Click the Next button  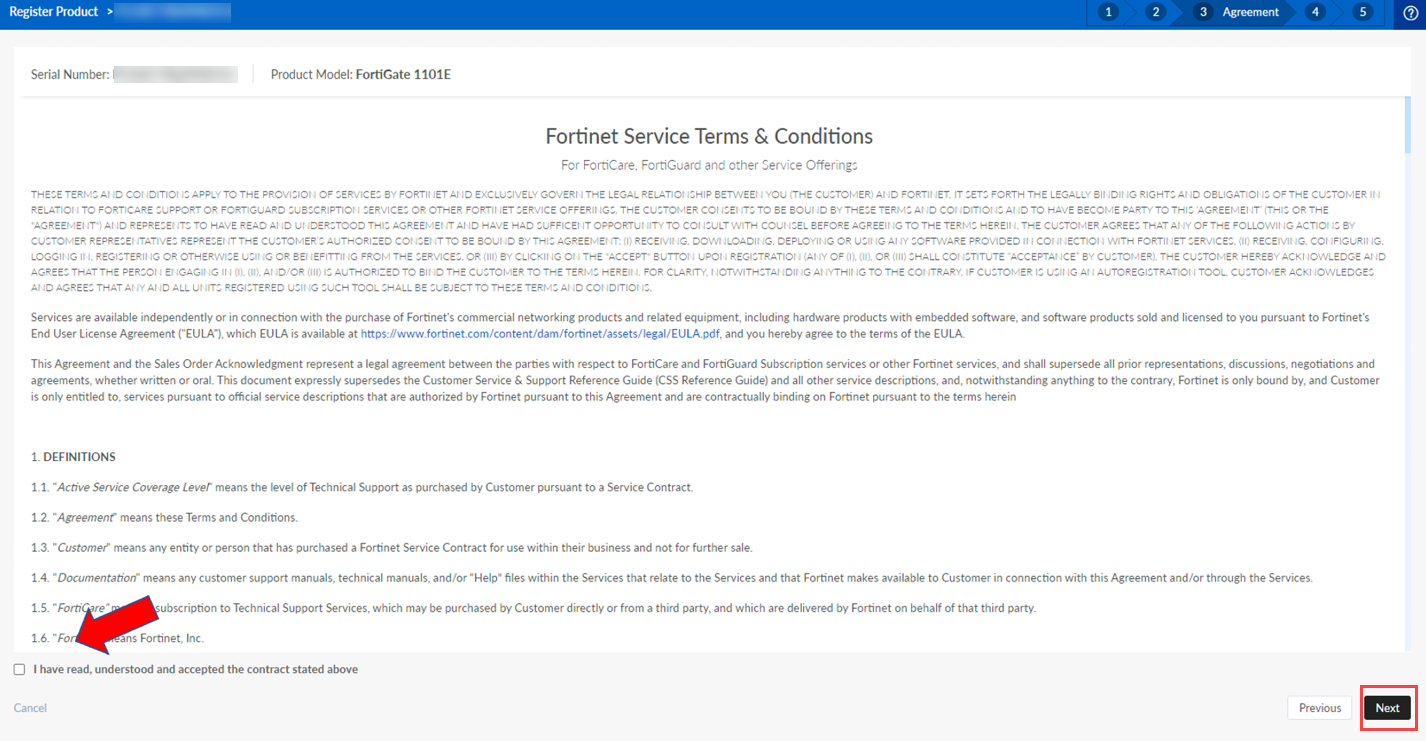coord(1388,707)
